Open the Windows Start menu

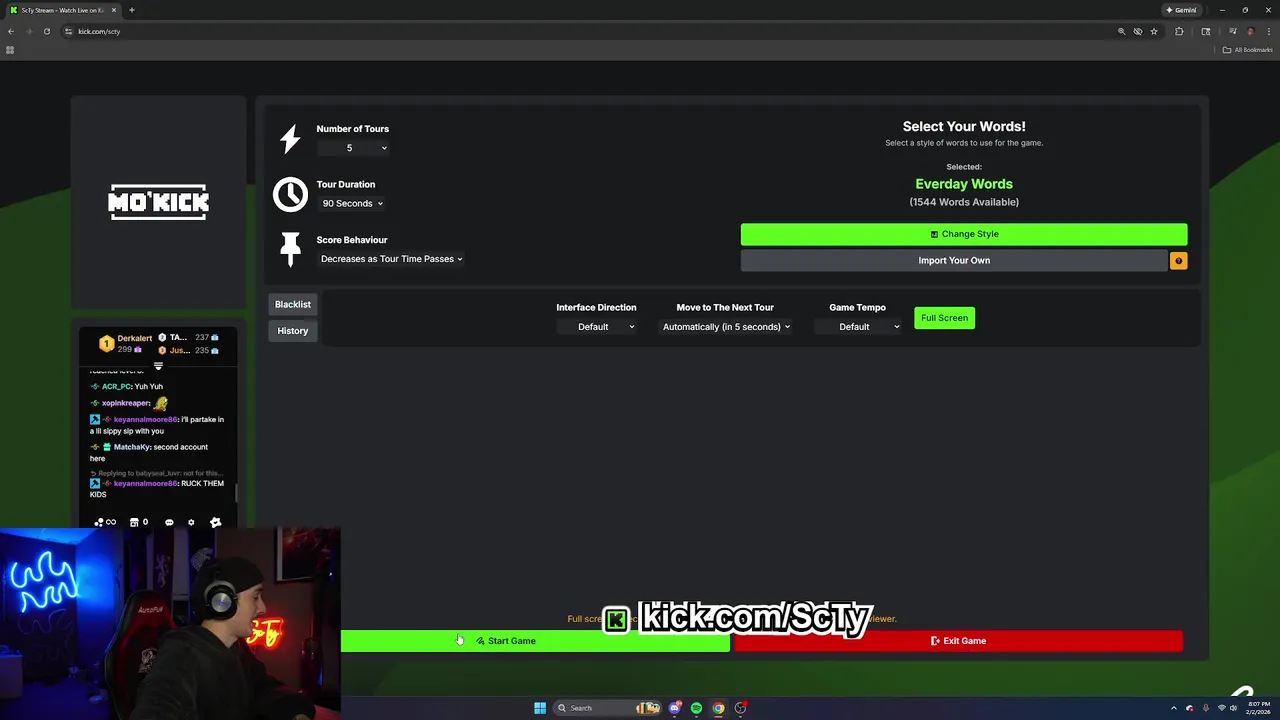[540, 708]
